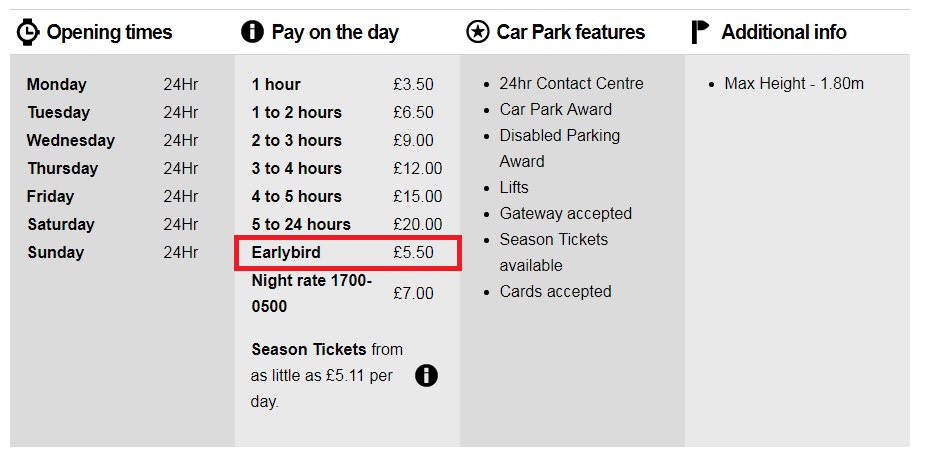The image size is (936, 456).
Task: Click the info icon beside Pay on the day
Action: coord(252,32)
